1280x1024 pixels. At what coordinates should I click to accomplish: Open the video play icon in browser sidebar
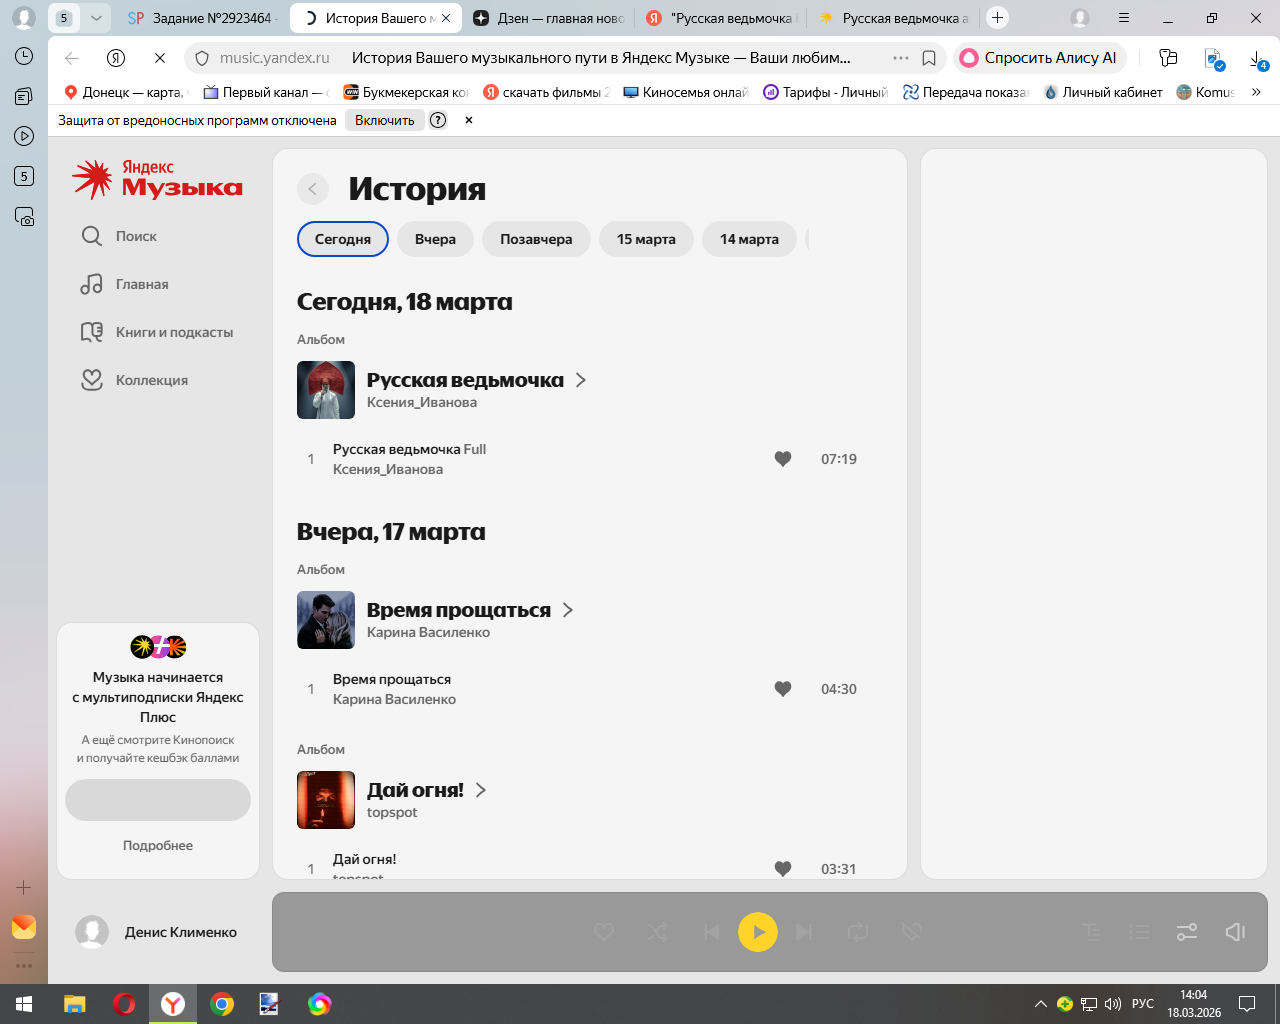(24, 136)
